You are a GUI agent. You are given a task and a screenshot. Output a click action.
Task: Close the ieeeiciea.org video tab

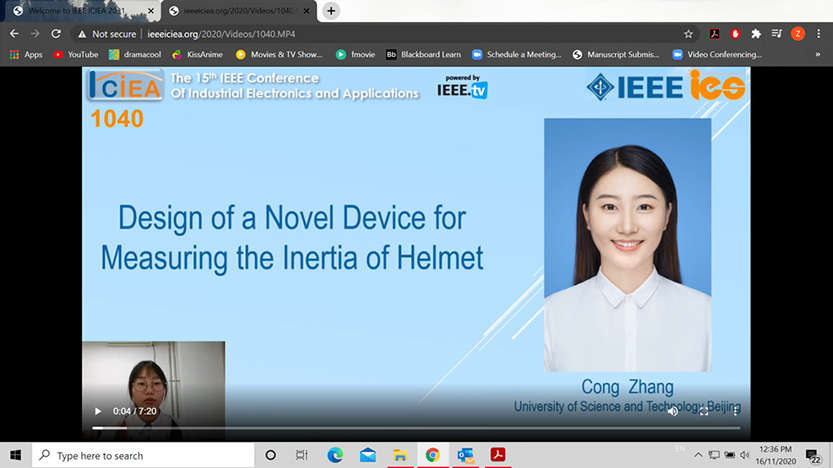[307, 11]
